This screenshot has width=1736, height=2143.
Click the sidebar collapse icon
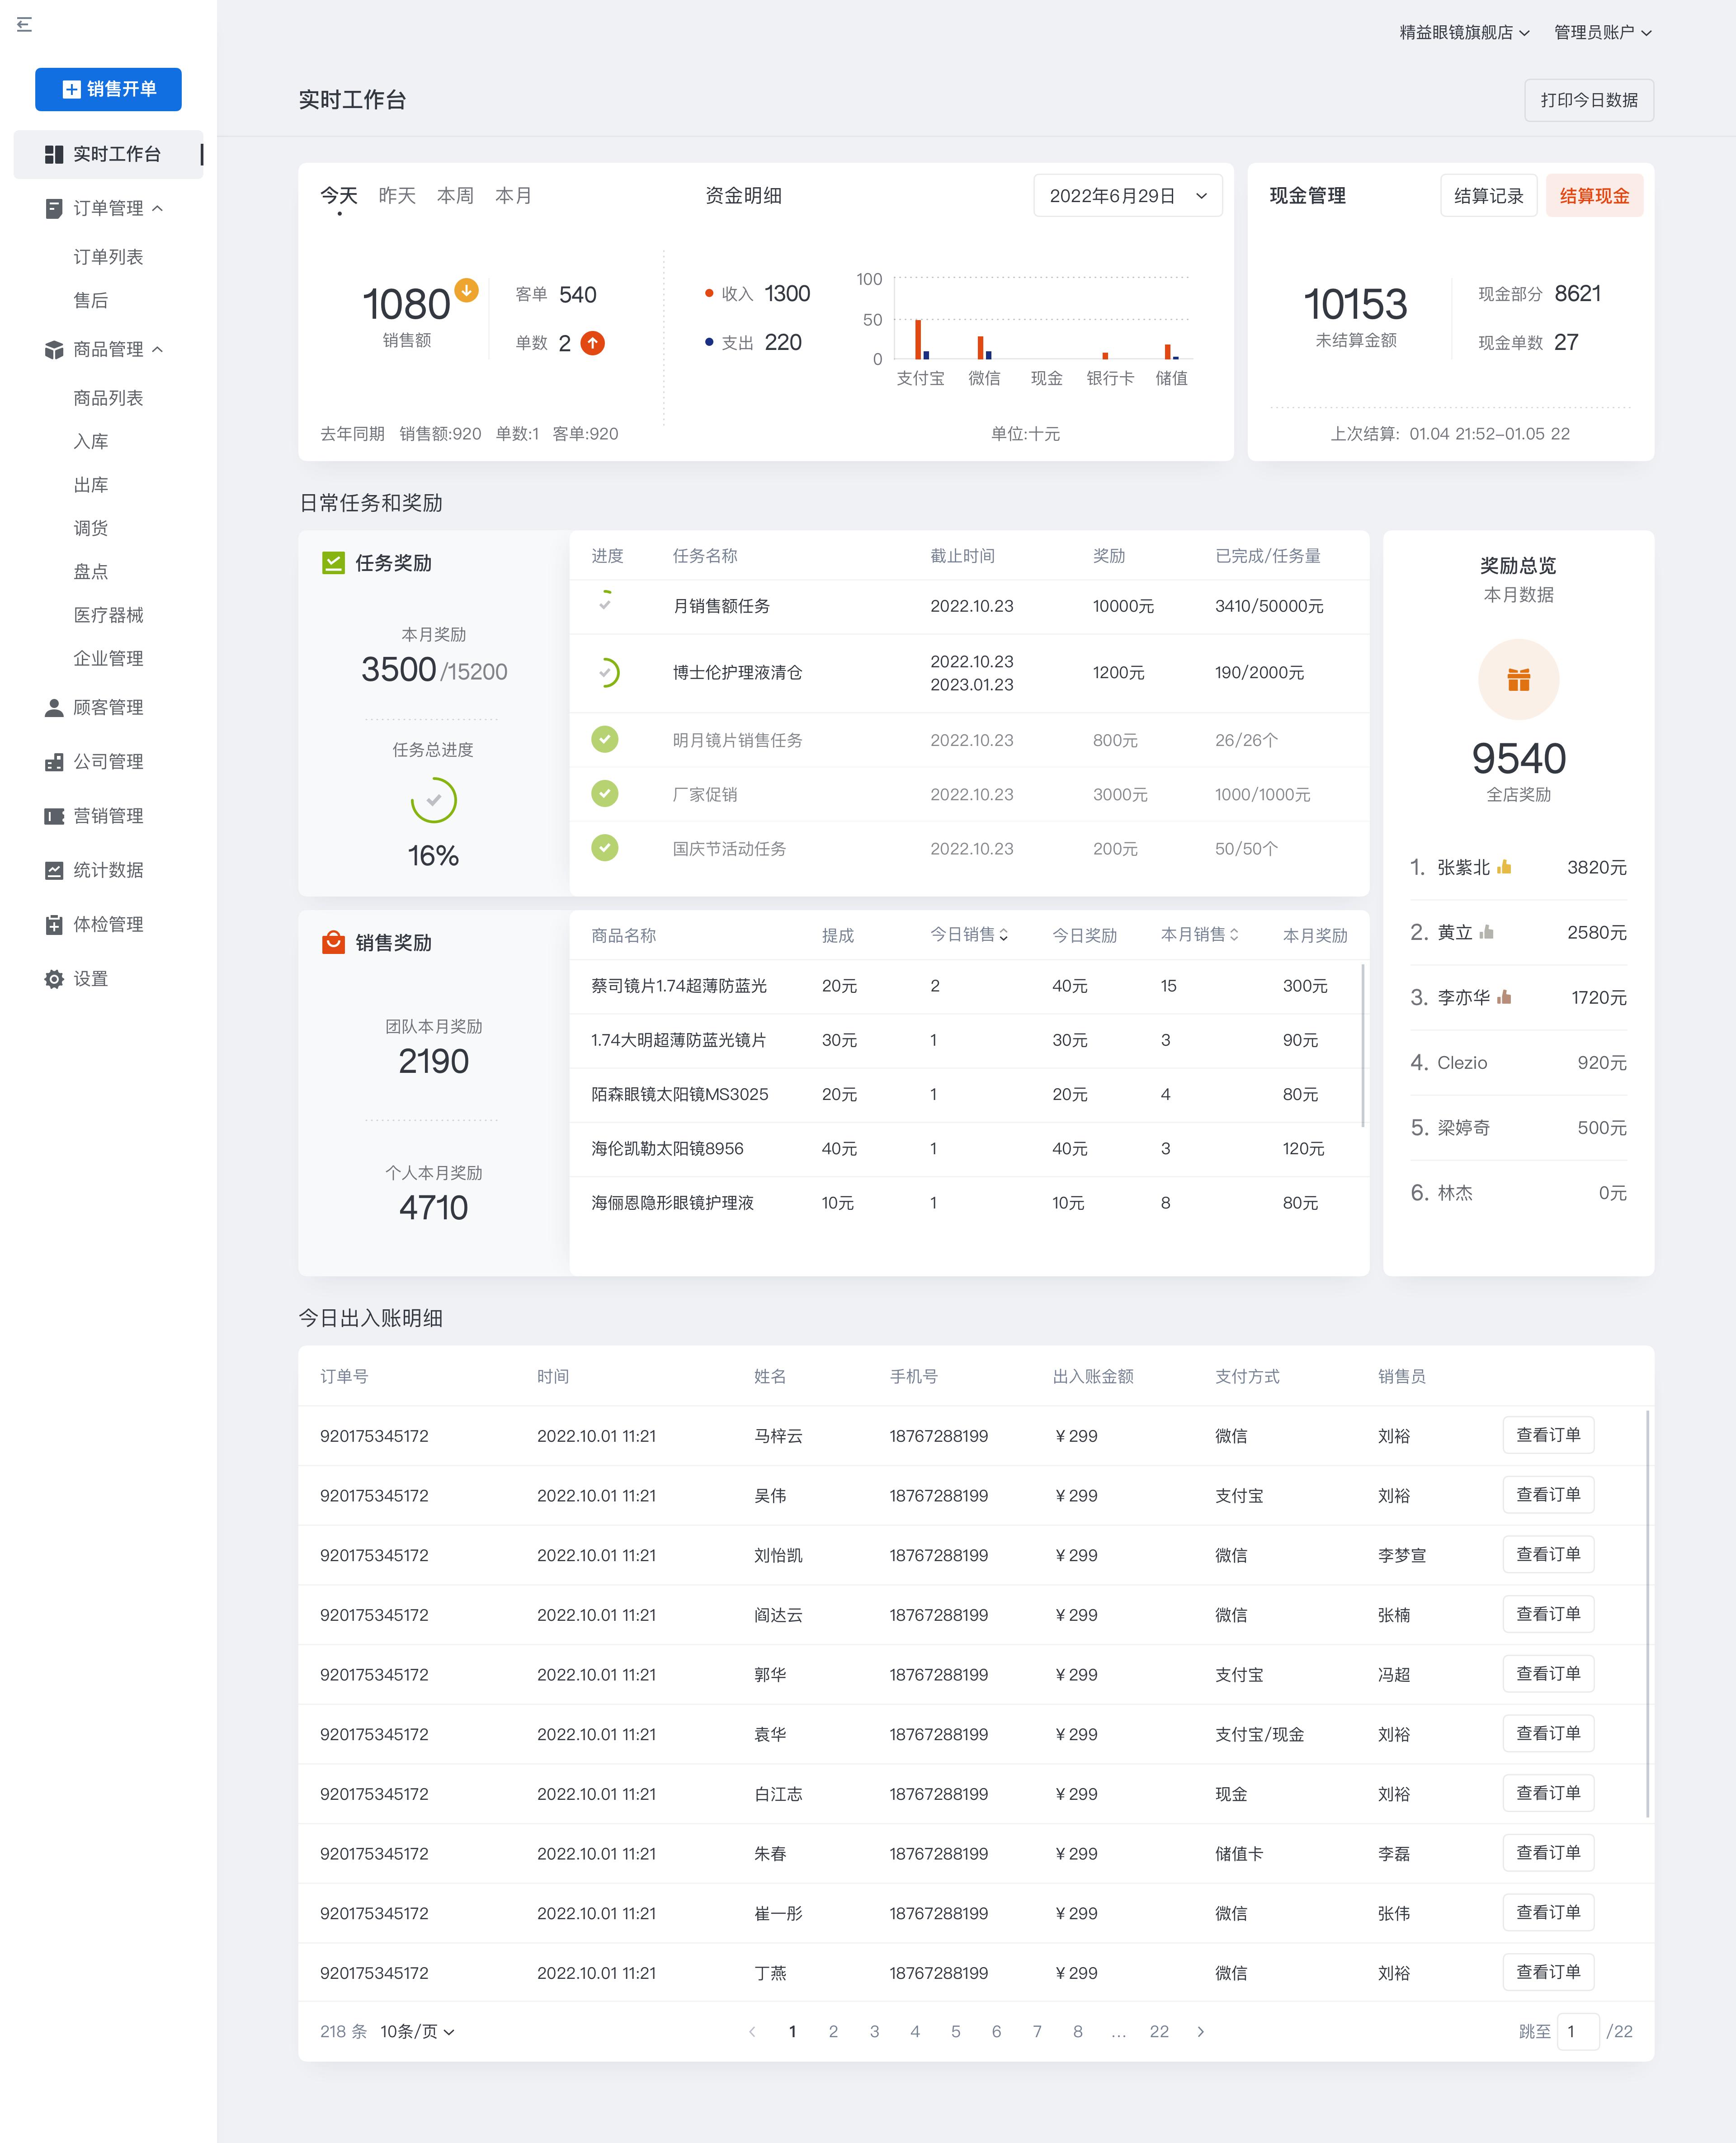tap(24, 24)
